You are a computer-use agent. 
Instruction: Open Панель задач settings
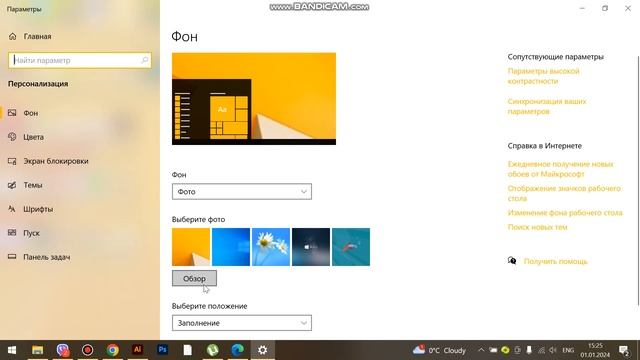tap(47, 257)
